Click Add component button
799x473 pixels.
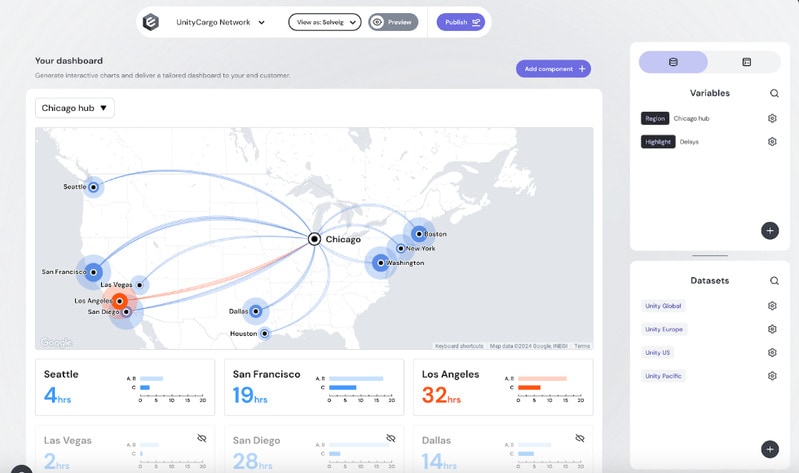553,69
